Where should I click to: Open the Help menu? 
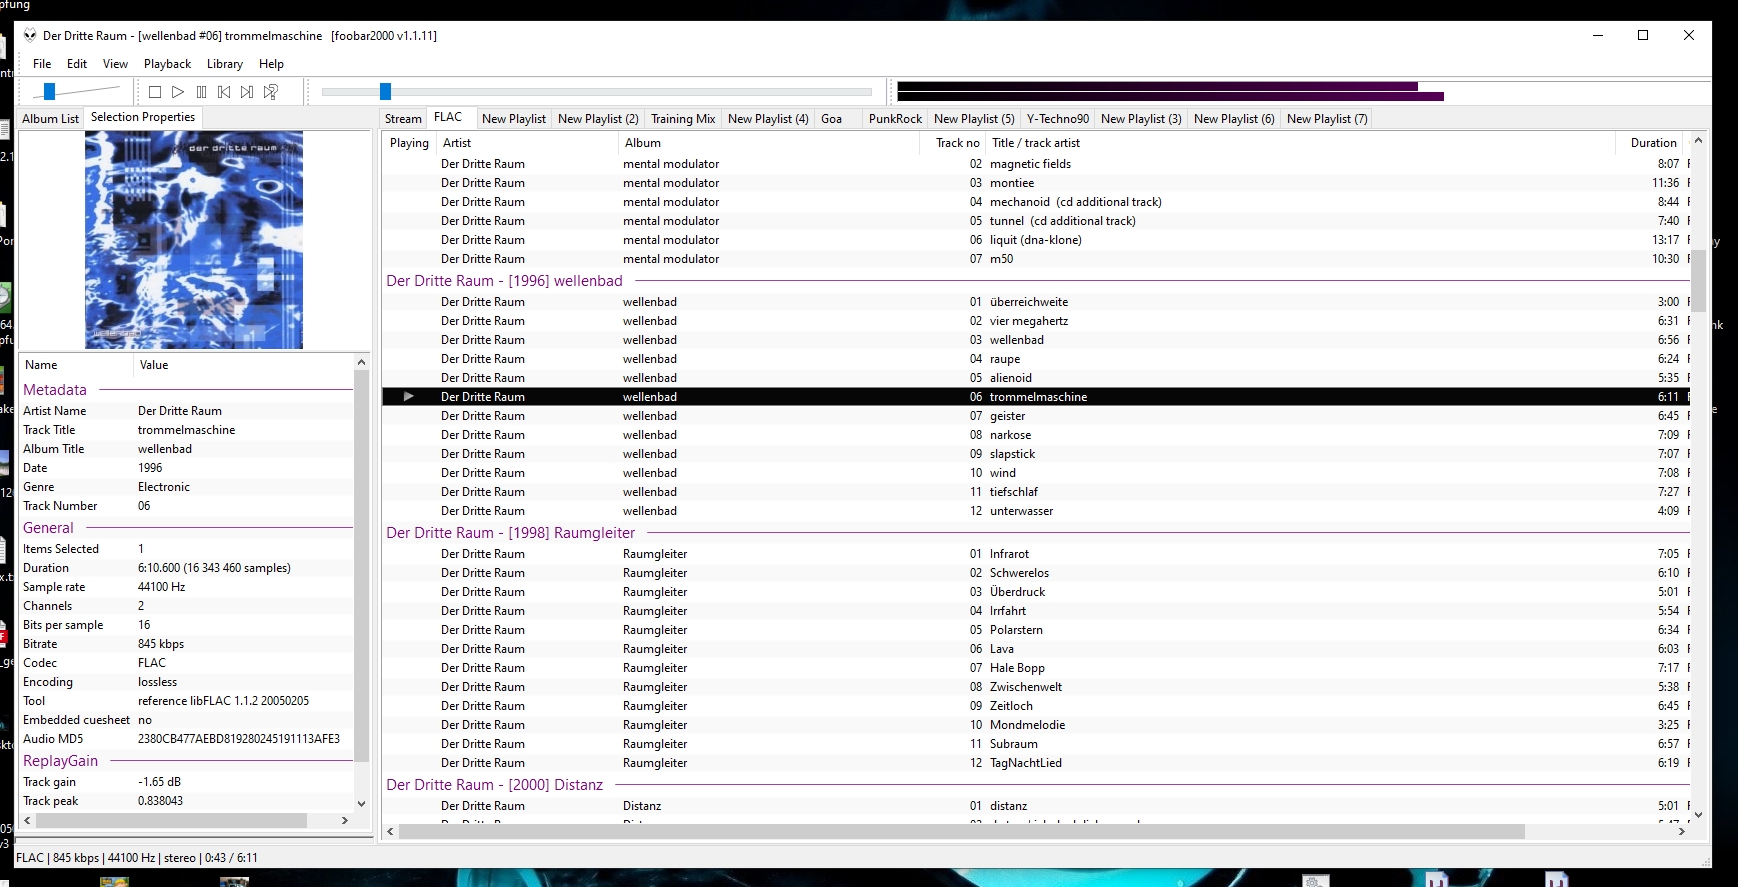click(271, 64)
